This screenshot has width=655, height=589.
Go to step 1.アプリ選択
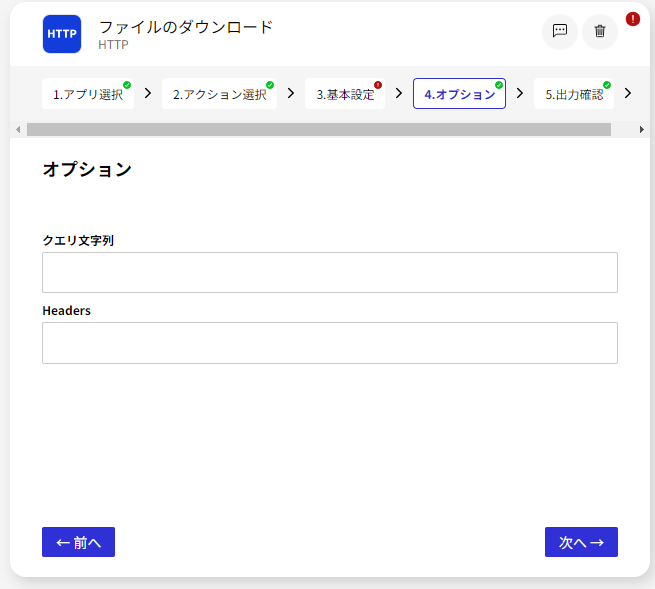[88, 94]
